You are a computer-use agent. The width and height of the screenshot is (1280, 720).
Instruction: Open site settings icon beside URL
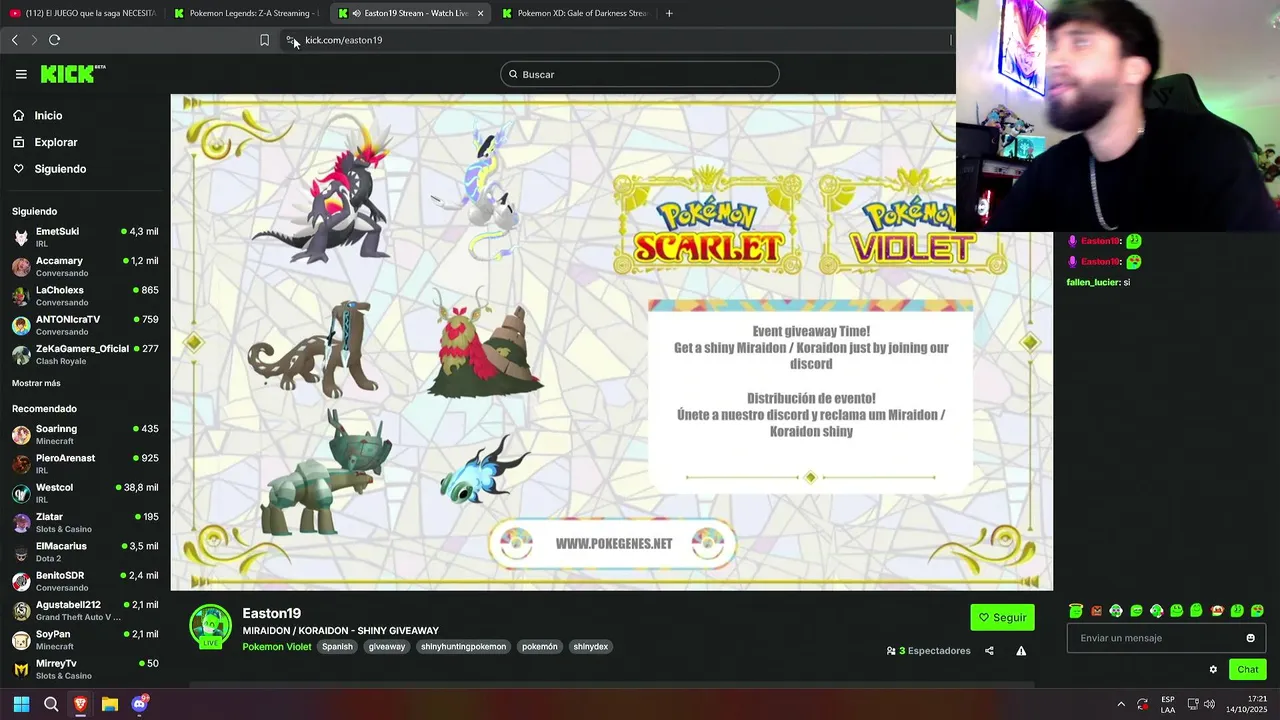click(x=290, y=40)
